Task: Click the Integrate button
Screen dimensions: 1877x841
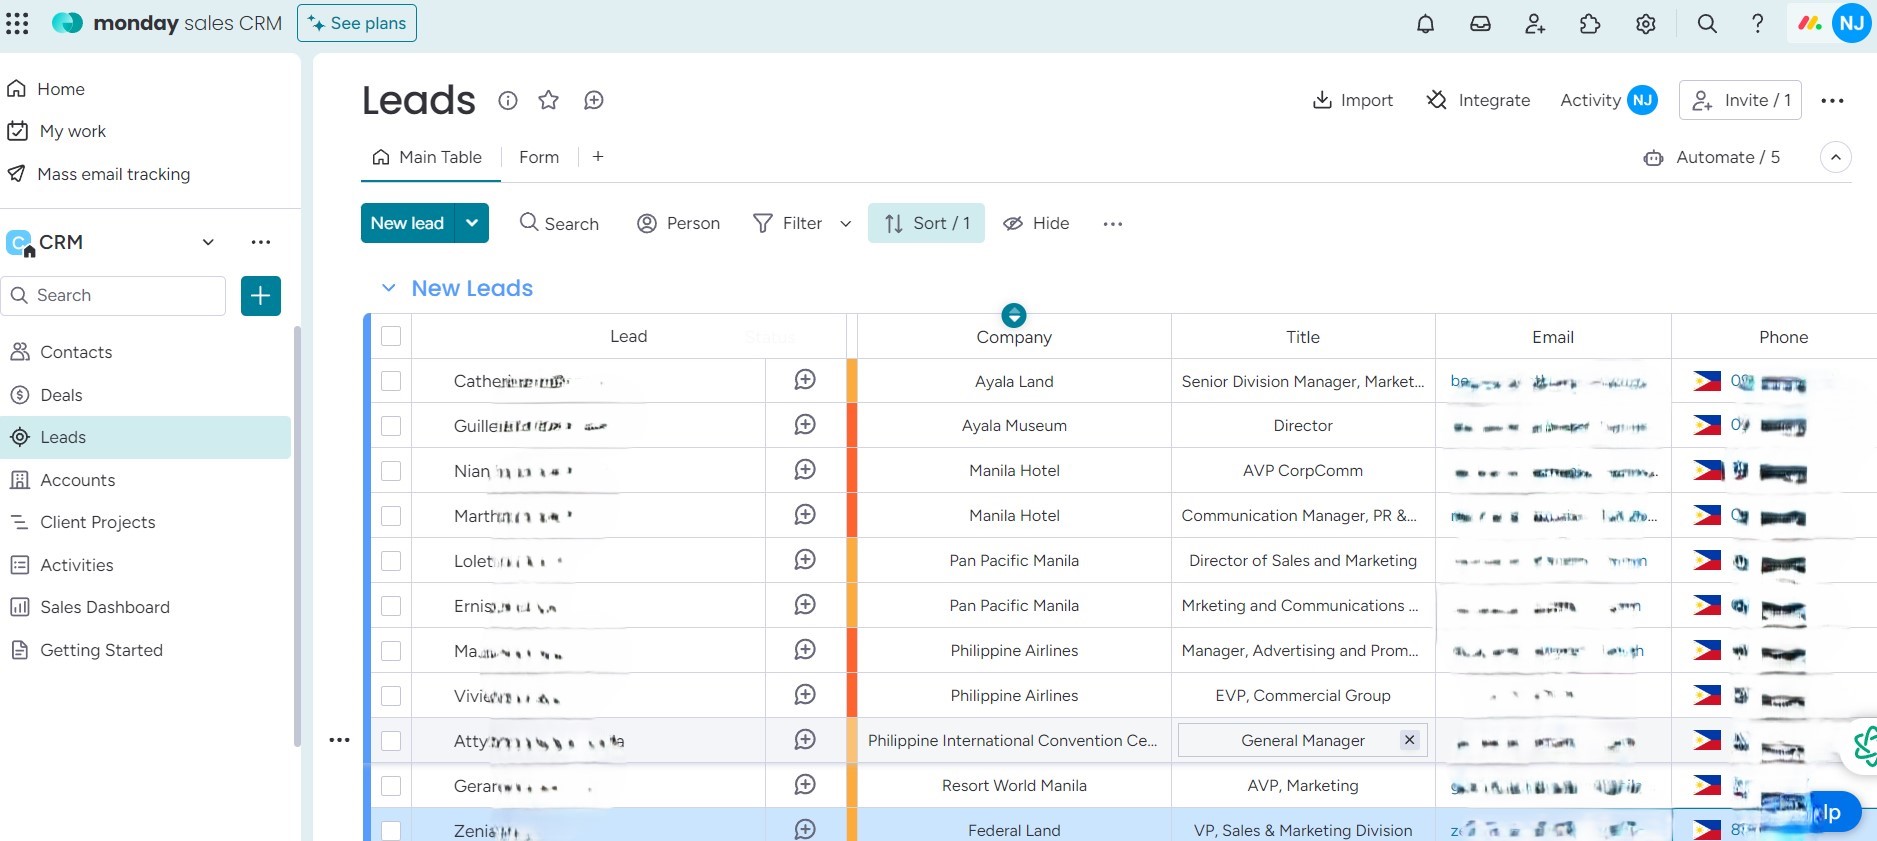Action: tap(1478, 100)
